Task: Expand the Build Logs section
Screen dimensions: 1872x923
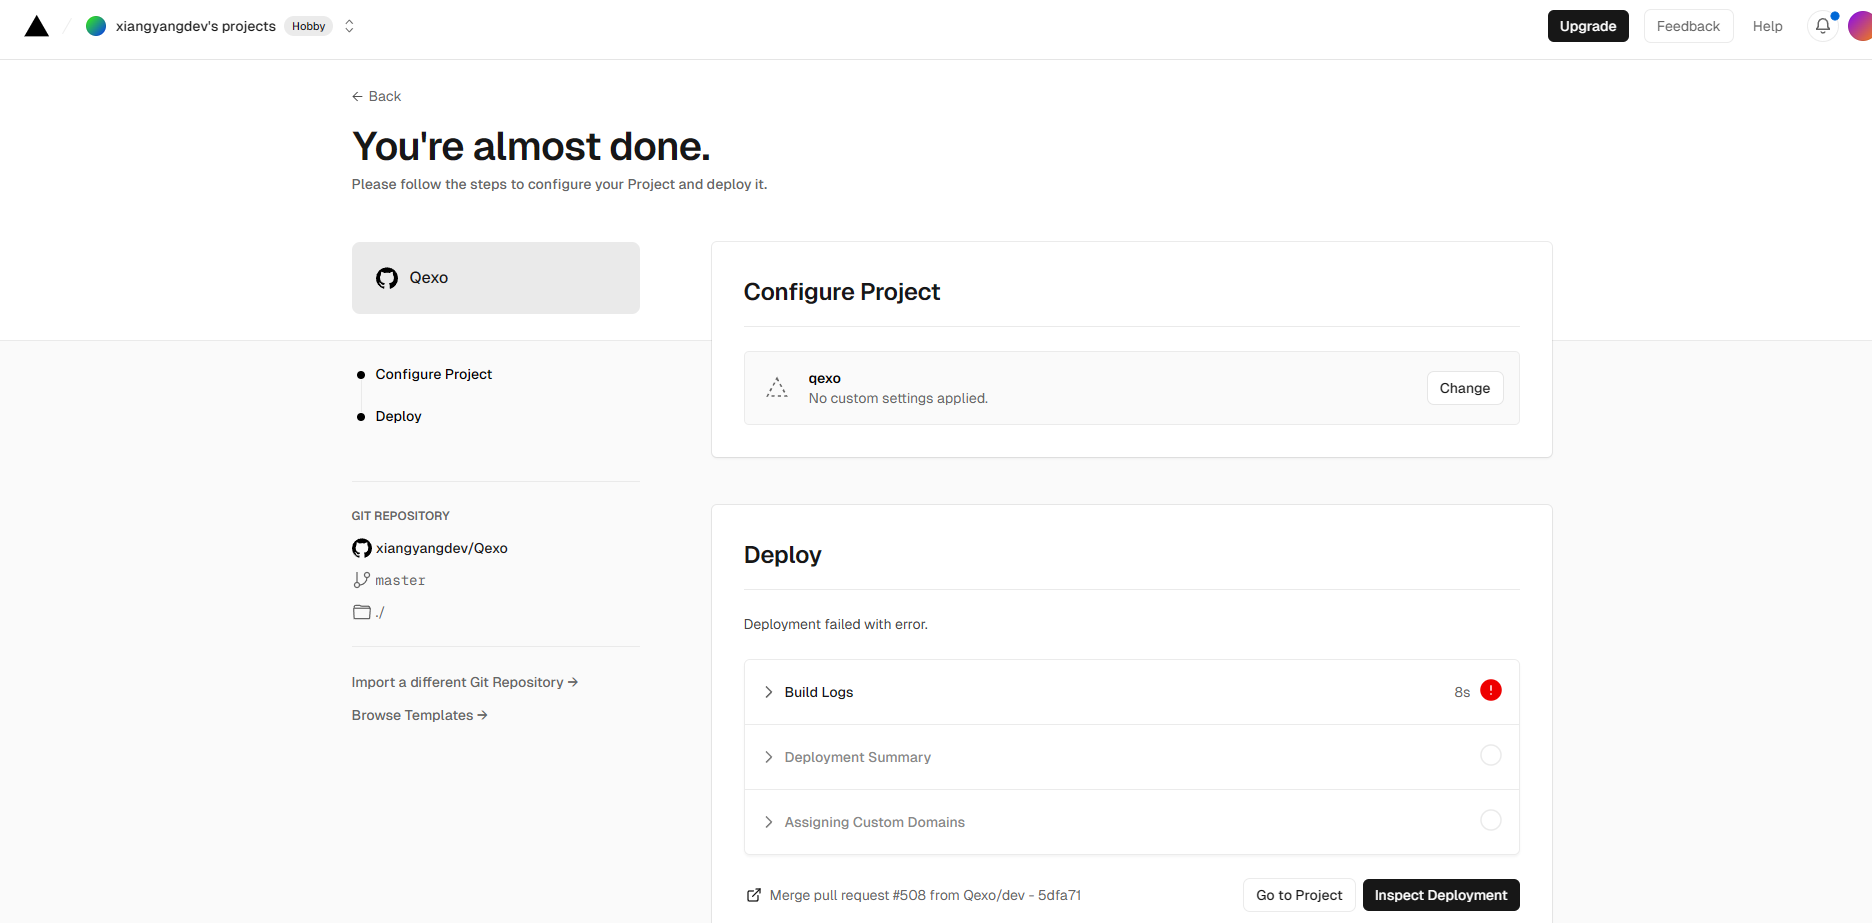Action: (x=1132, y=692)
